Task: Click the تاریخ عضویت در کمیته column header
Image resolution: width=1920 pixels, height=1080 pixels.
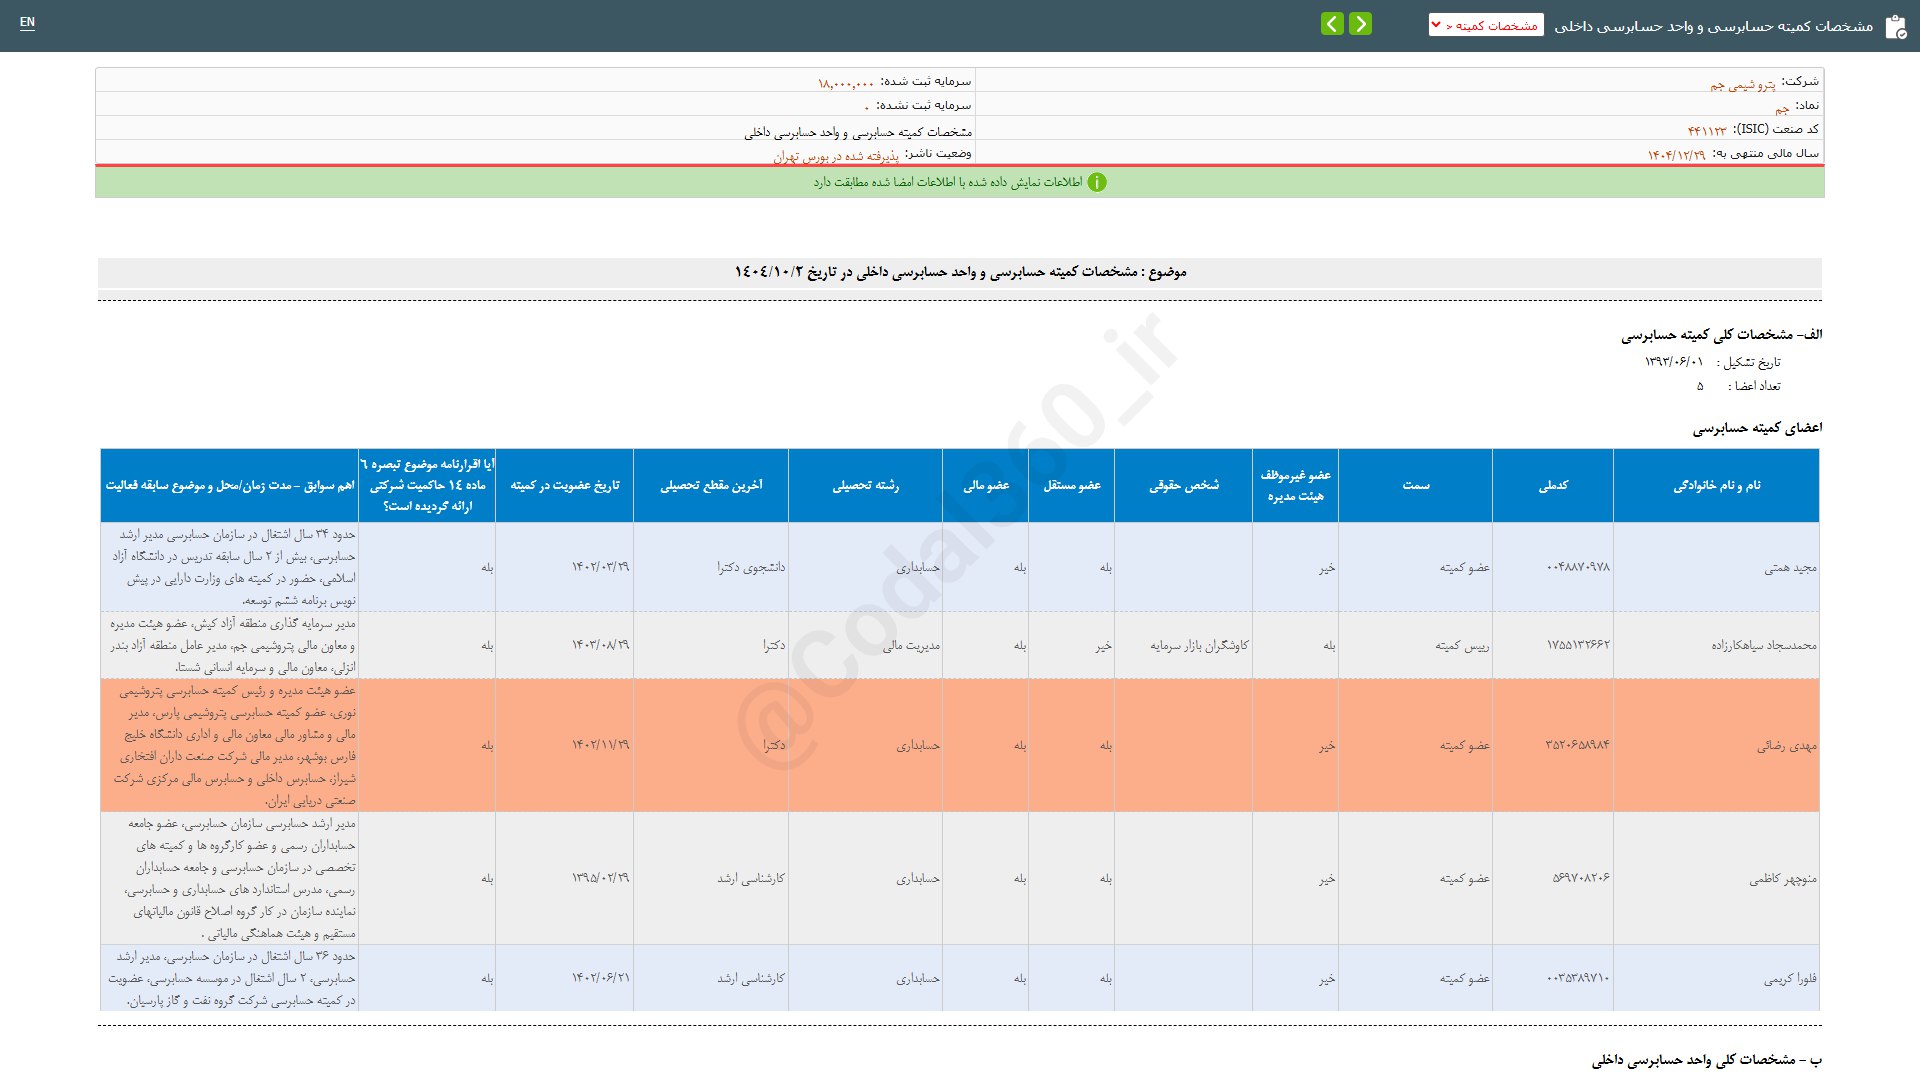Action: (x=565, y=486)
